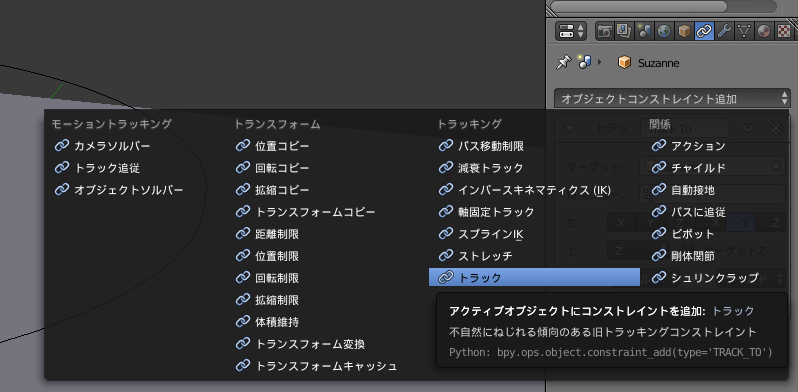Toggle the pin icon beside Suzanne
Screen dimensions: 798x392
pos(563,63)
